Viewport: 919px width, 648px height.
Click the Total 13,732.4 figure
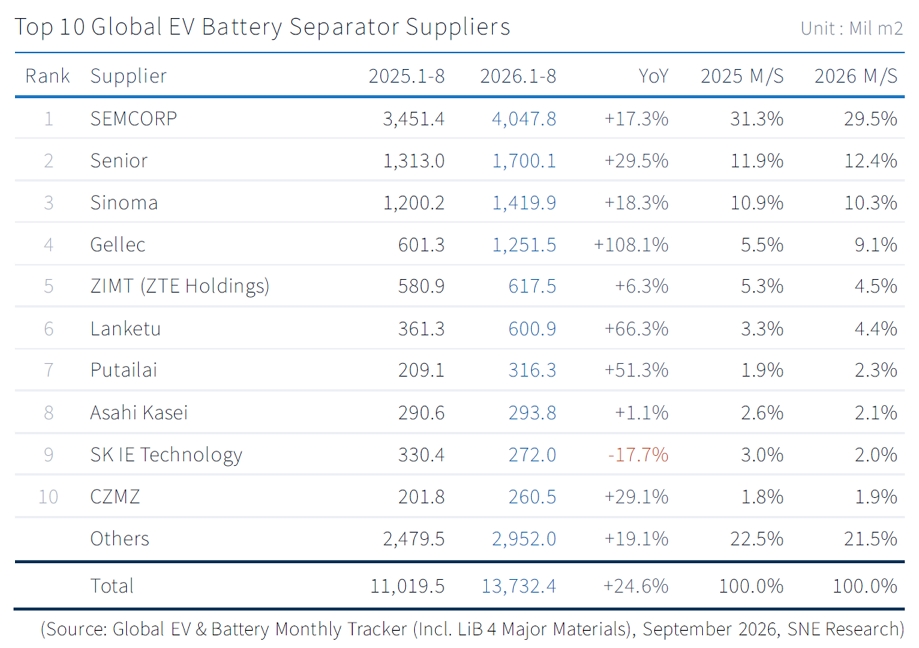(x=519, y=586)
